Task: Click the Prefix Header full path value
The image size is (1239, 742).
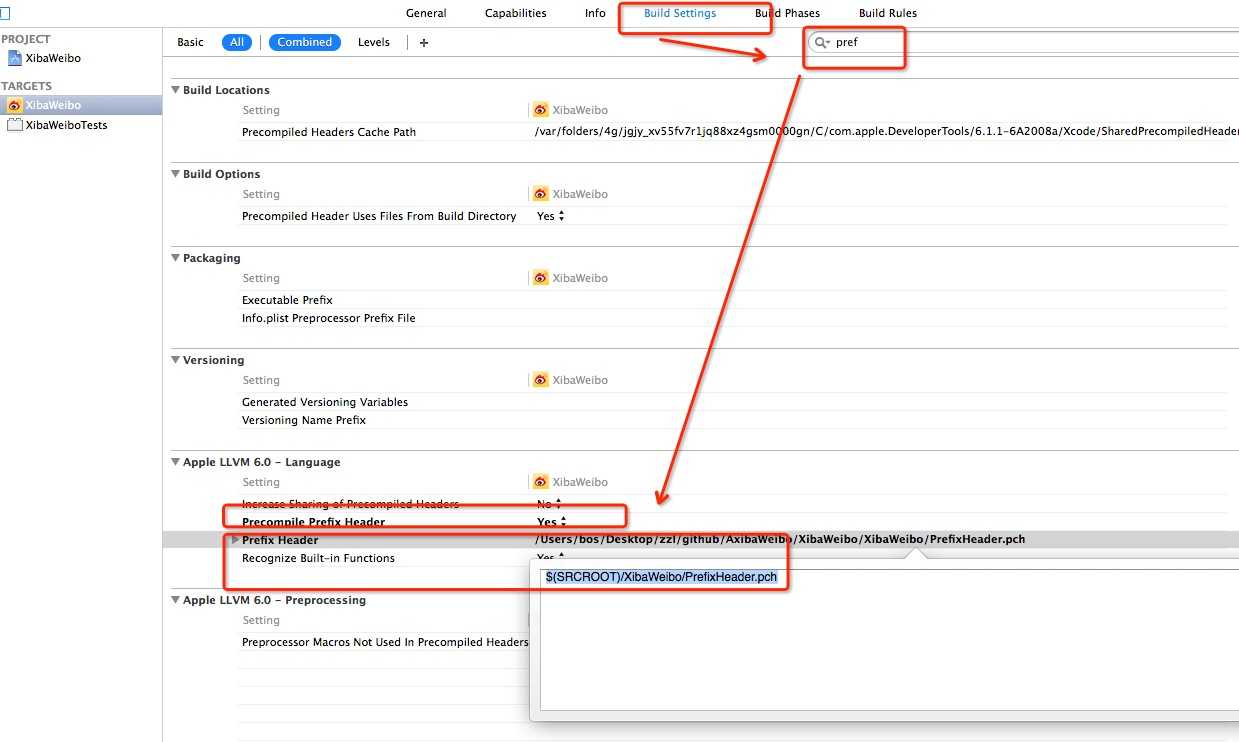Action: tap(780, 540)
